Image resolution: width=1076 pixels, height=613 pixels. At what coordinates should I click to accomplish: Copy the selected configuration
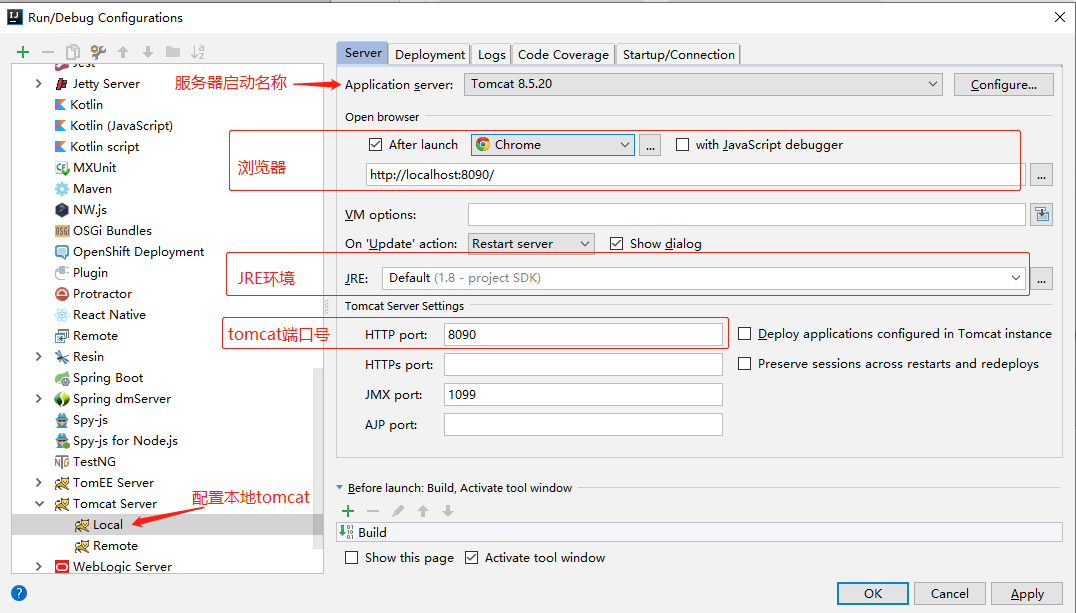73,52
